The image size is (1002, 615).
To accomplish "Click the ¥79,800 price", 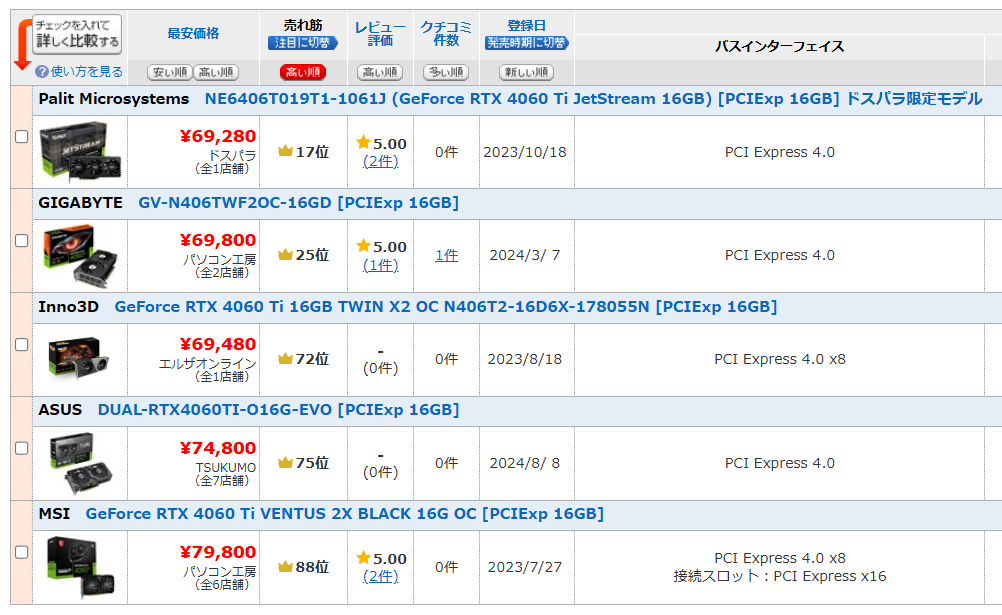I will pyautogui.click(x=218, y=552).
